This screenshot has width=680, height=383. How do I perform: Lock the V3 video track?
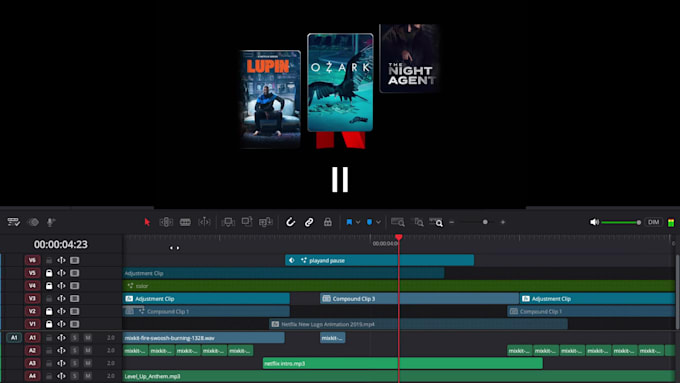pyautogui.click(x=49, y=298)
